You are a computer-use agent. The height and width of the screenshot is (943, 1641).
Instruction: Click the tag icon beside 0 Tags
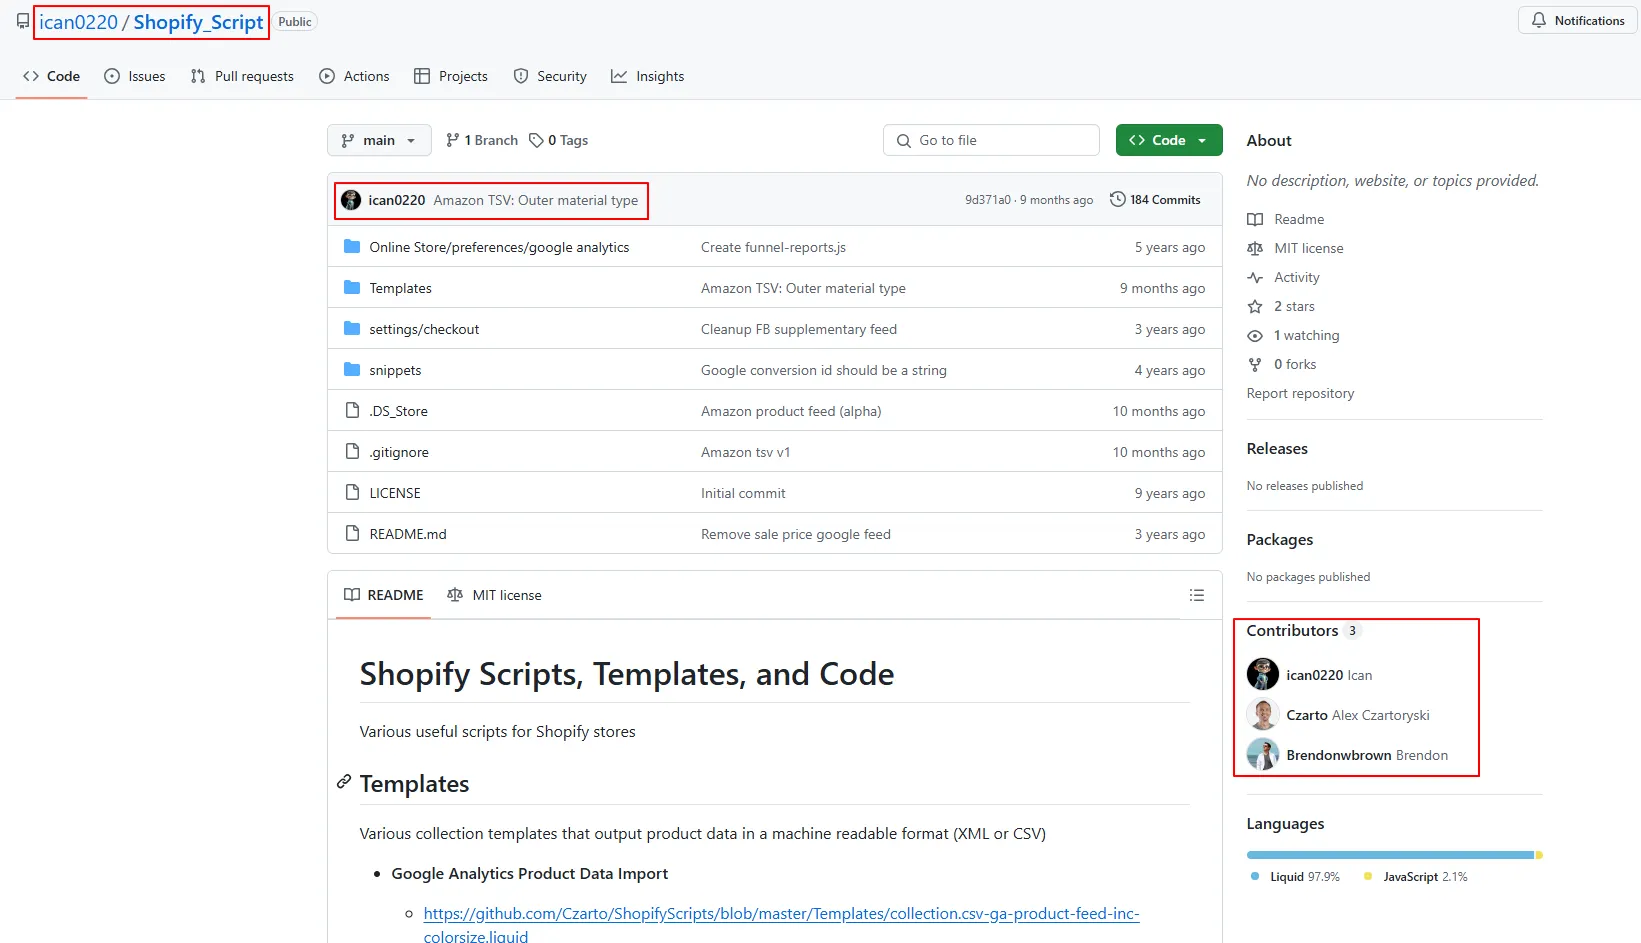click(536, 141)
